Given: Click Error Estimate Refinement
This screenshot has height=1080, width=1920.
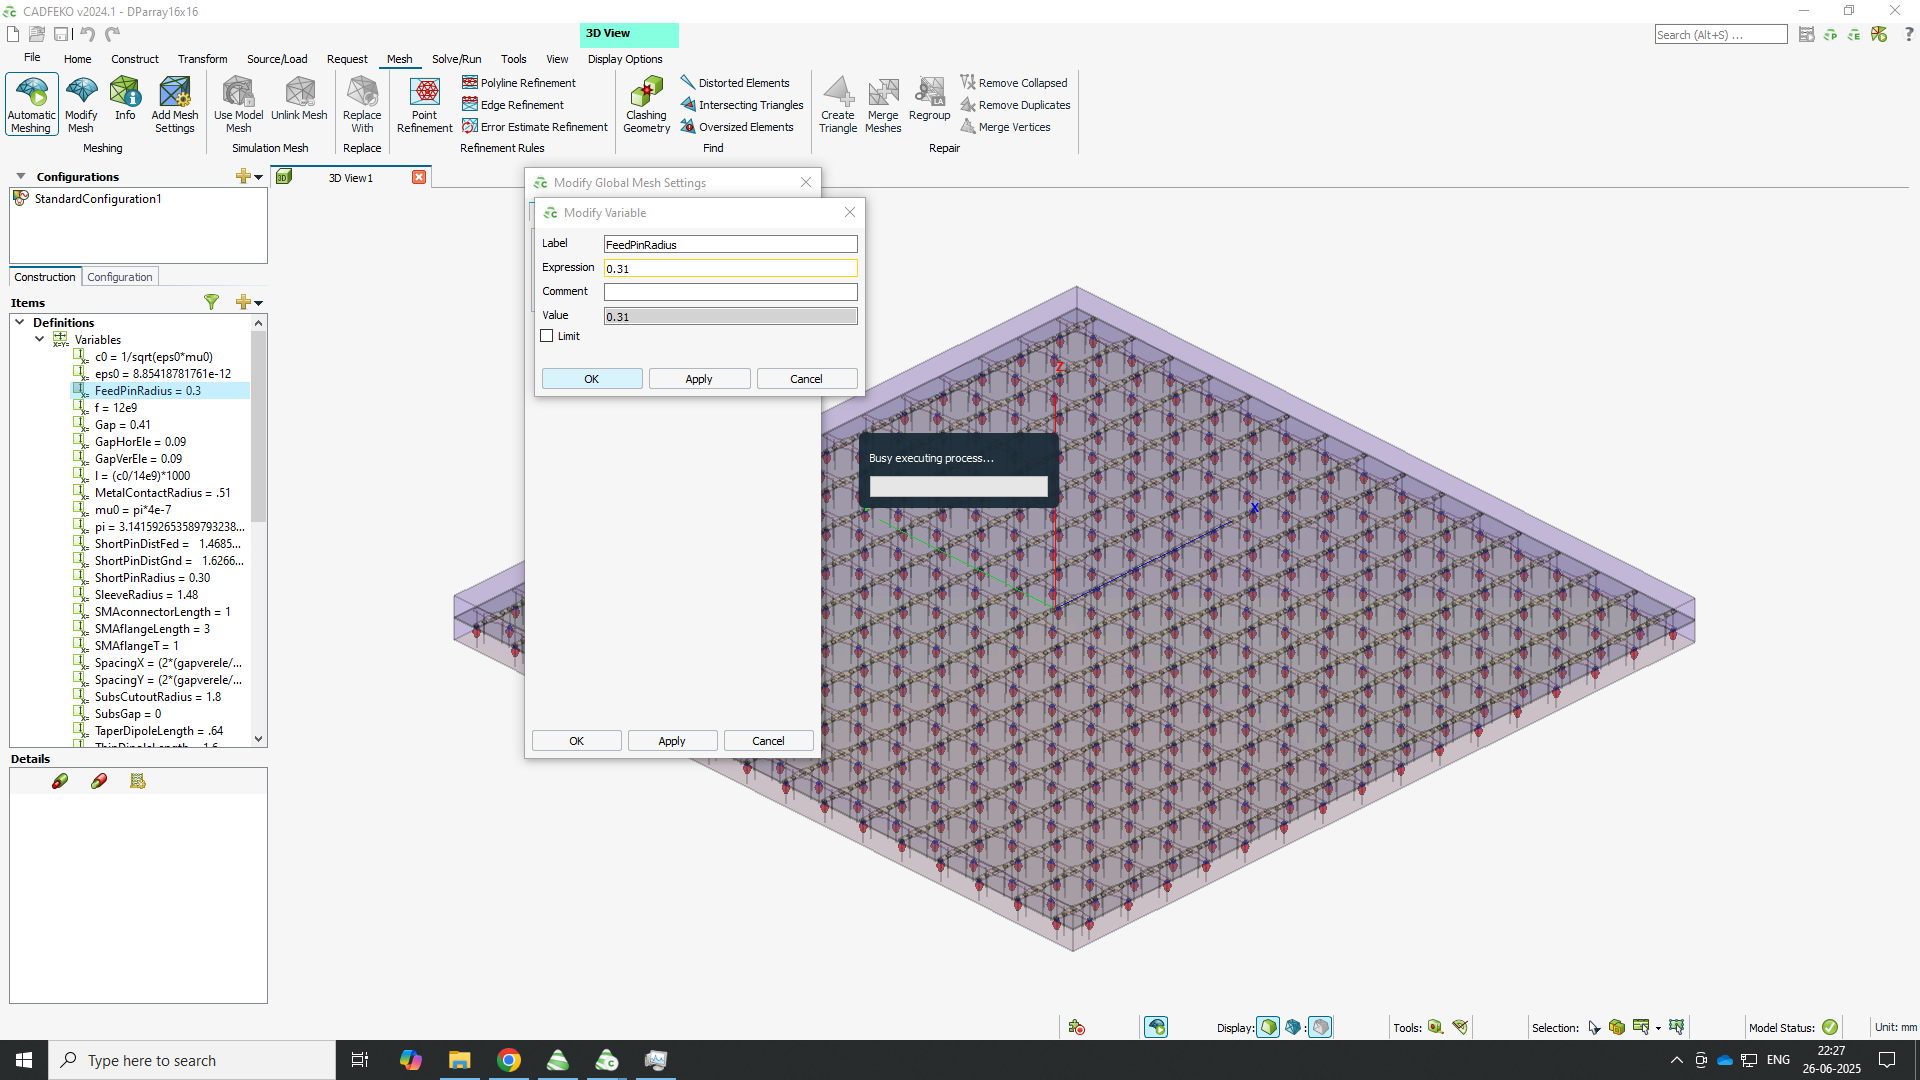Looking at the screenshot, I should pyautogui.click(x=535, y=127).
